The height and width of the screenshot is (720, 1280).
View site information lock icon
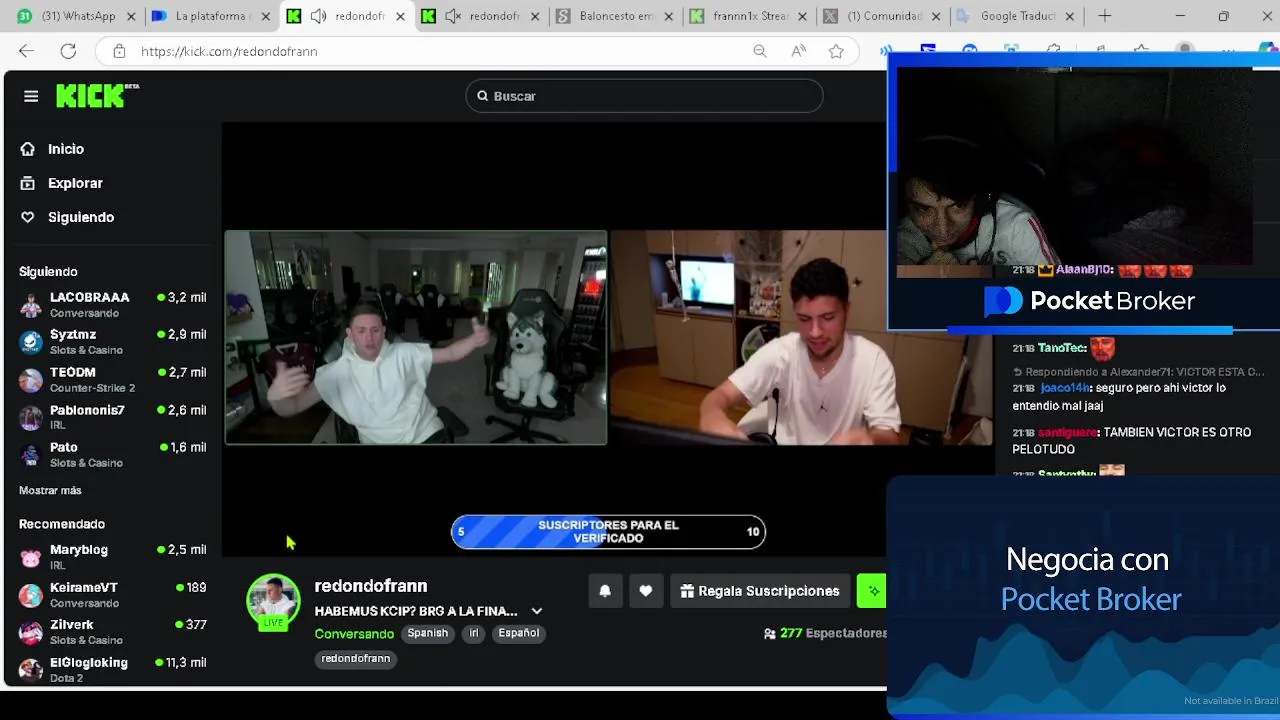119,51
